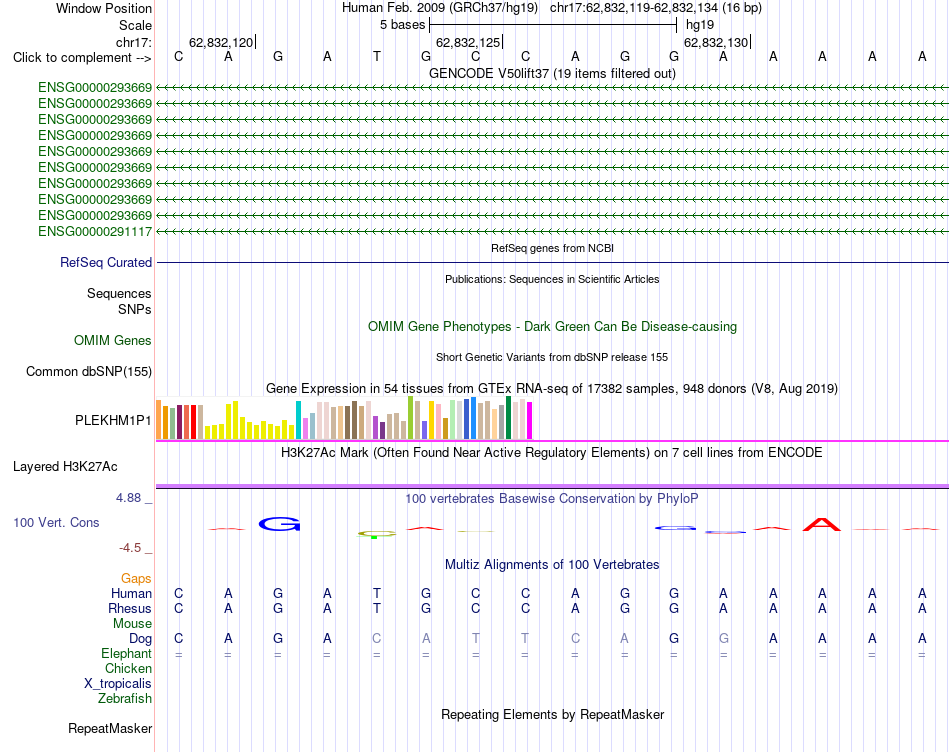Screen dimensions: 950x752
Task: Click the Common dbSNP(155) label
Action: pos(88,371)
